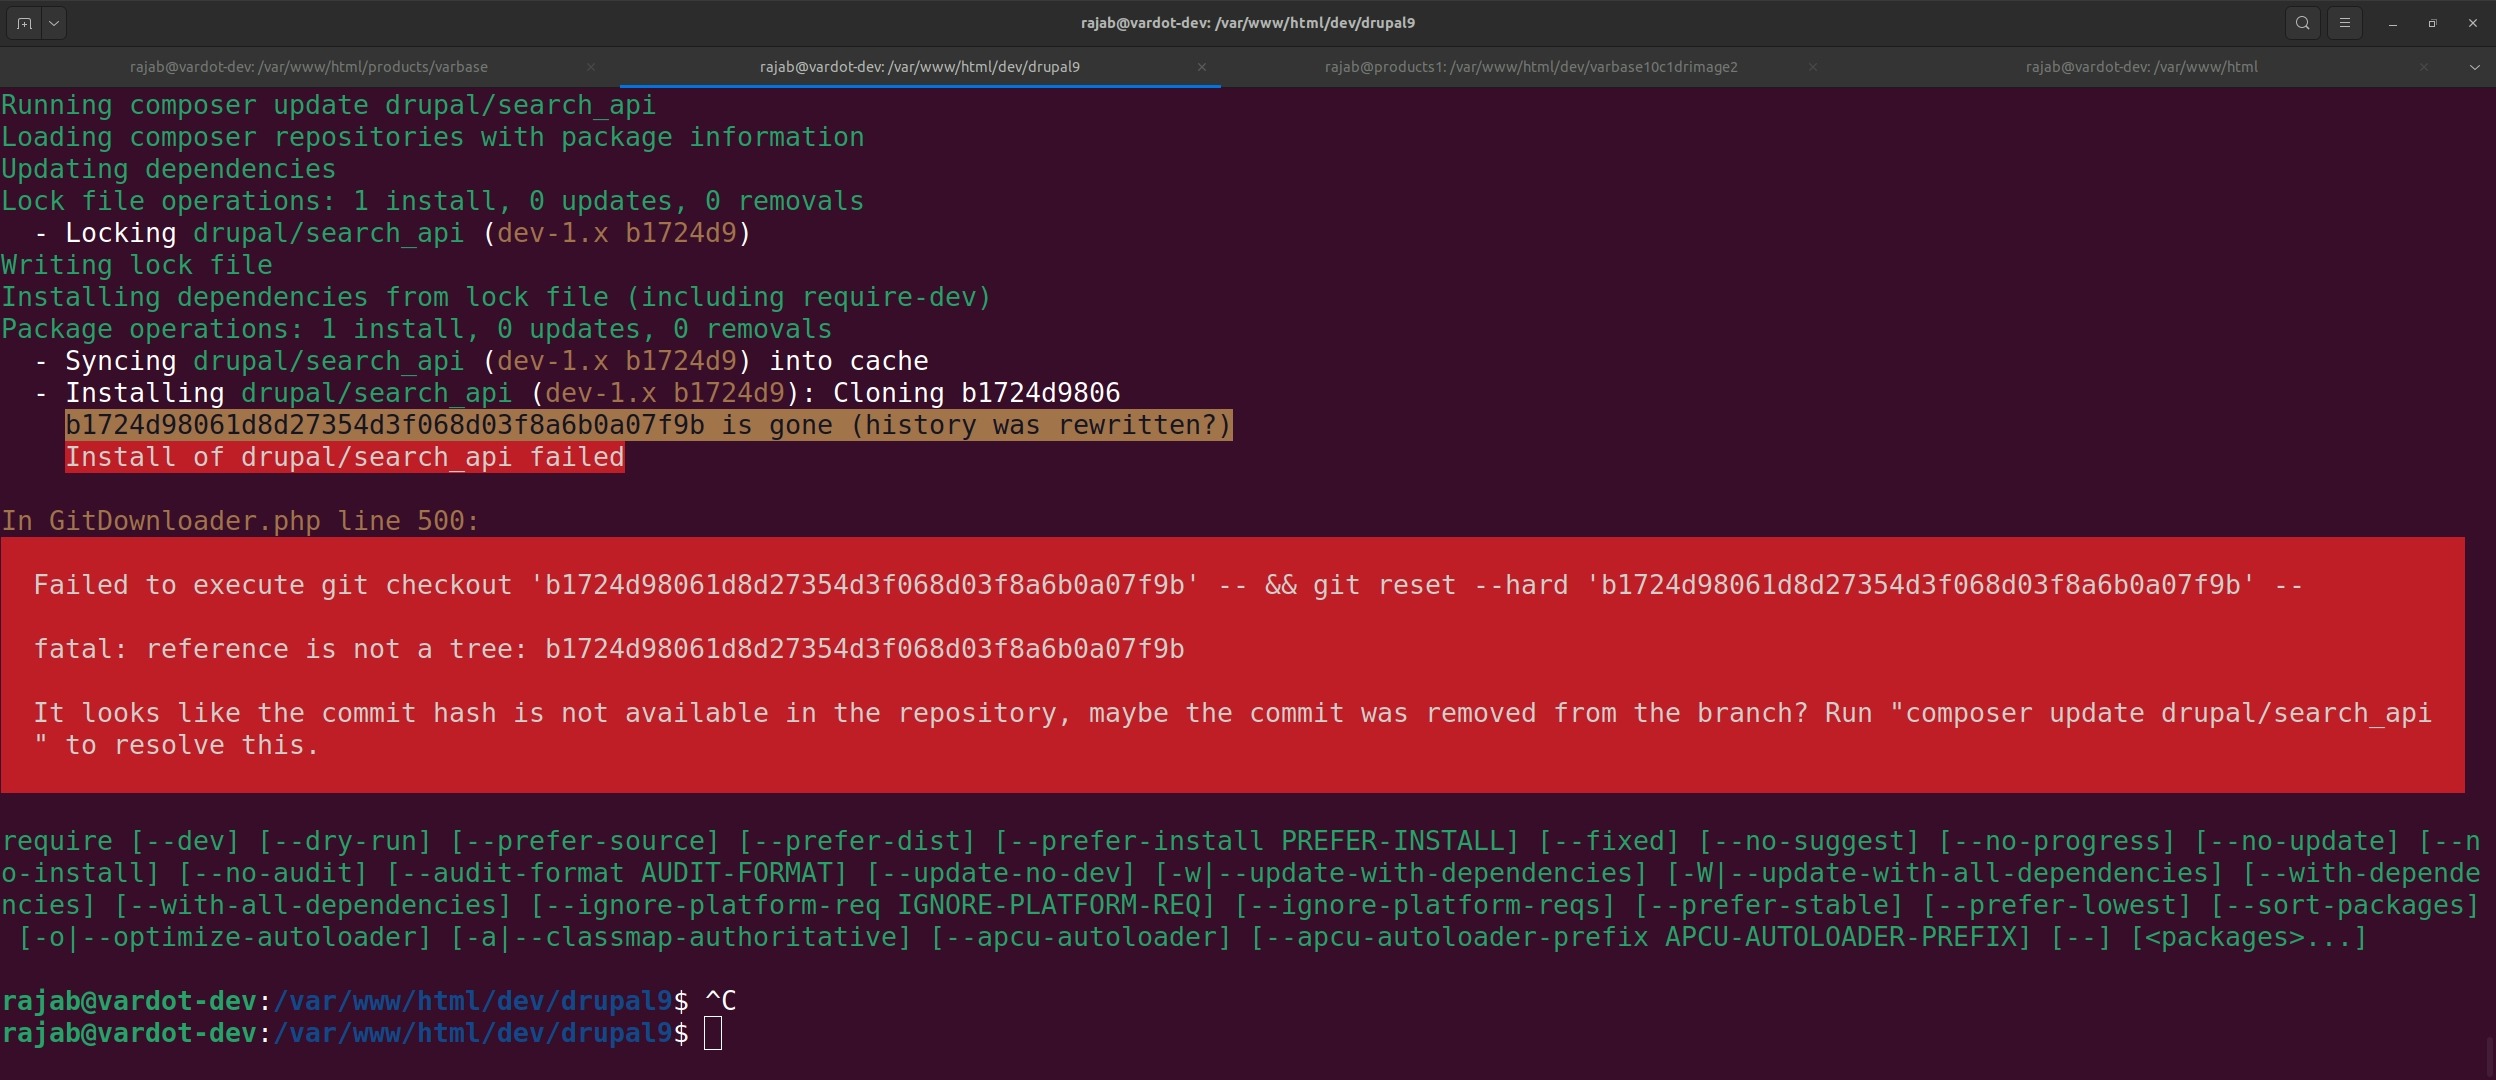
Task: Close the /var/www/html tab
Action: click(2424, 67)
